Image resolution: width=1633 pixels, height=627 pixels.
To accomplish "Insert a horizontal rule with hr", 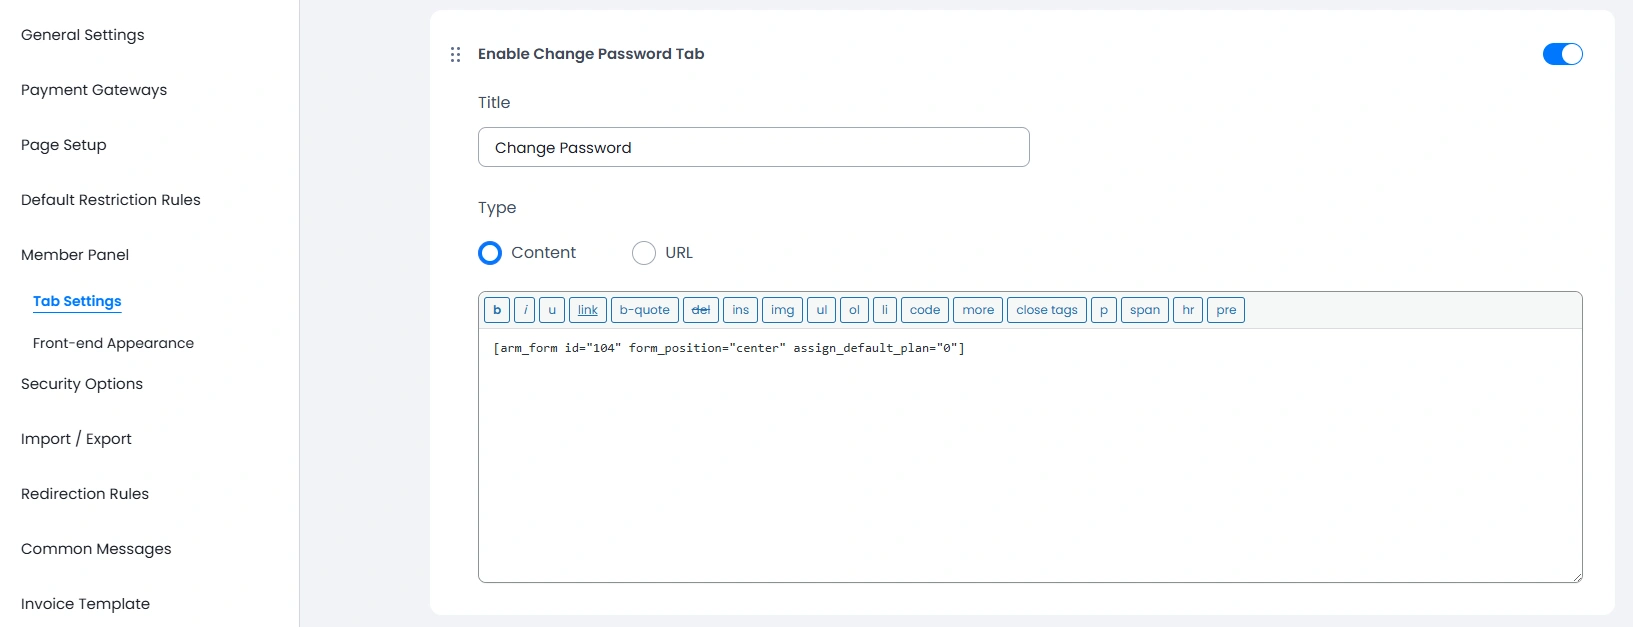I will click(x=1187, y=310).
